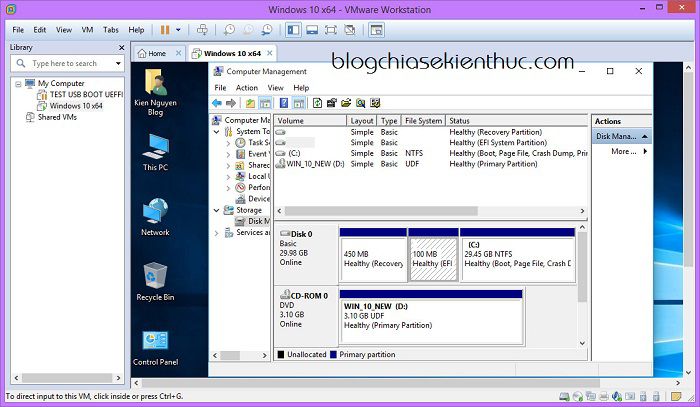Close the Home tab
Image resolution: width=700 pixels, height=407 pixels.
pos(178,53)
